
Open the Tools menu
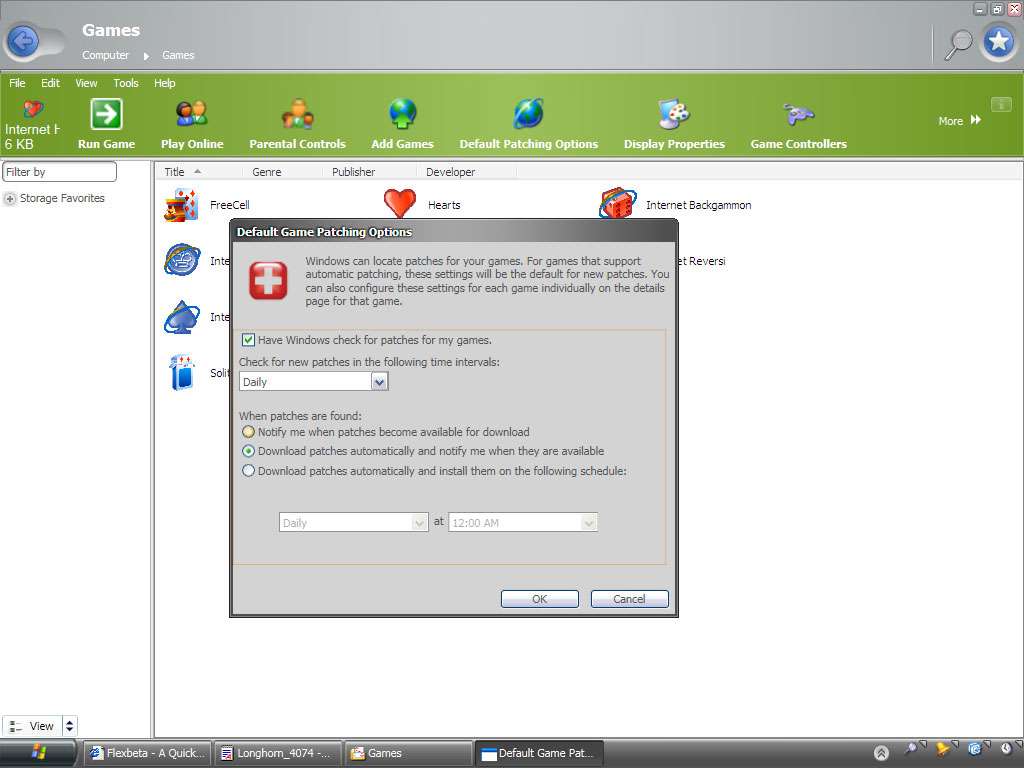[x=125, y=83]
